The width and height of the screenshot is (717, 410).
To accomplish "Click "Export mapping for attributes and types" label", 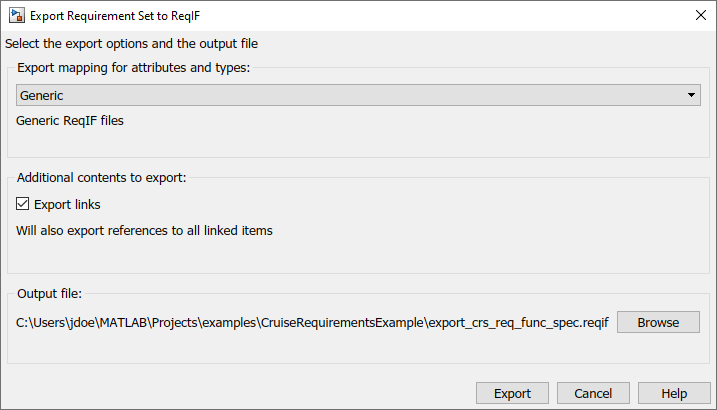I will pyautogui.click(x=133, y=68).
